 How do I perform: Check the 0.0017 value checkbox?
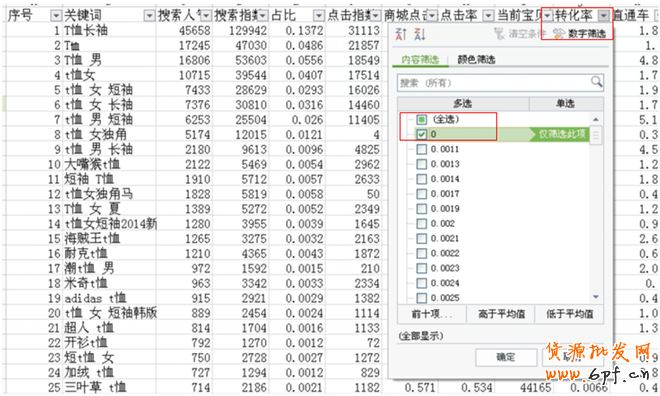[421, 194]
